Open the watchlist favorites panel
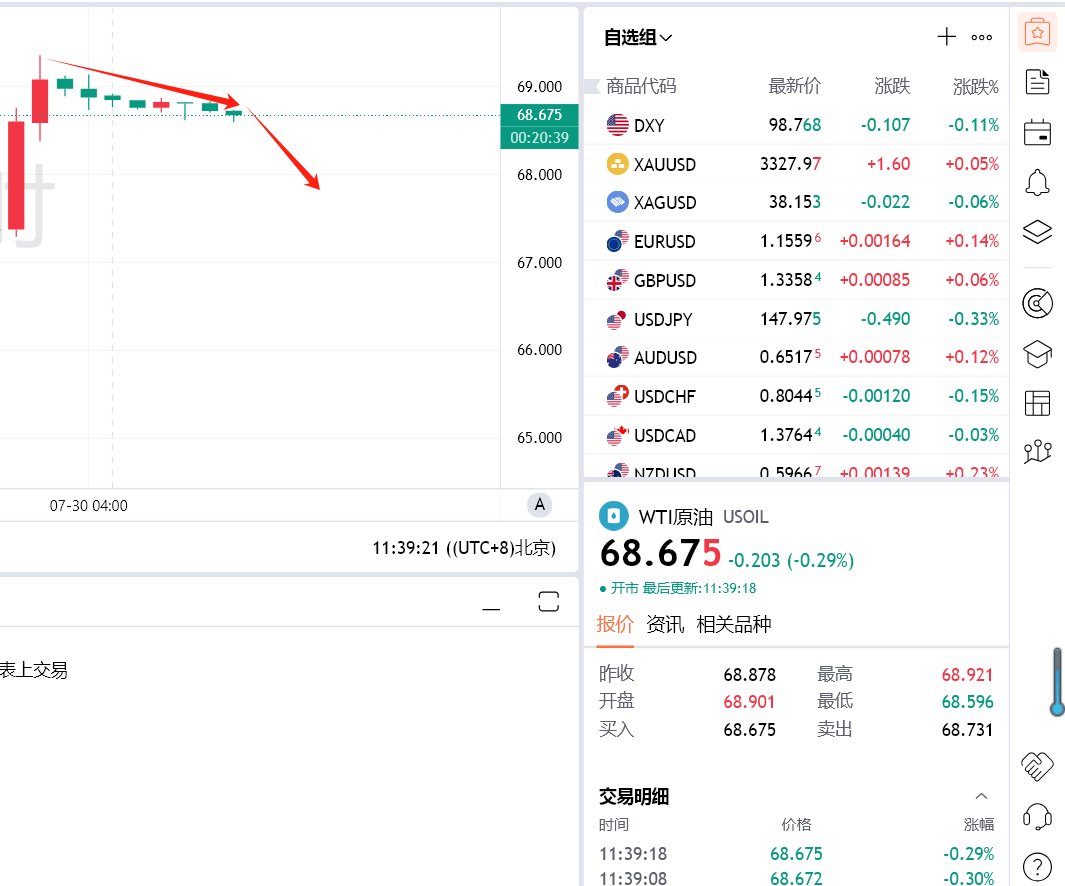The height and width of the screenshot is (886, 1065). [x=1037, y=32]
